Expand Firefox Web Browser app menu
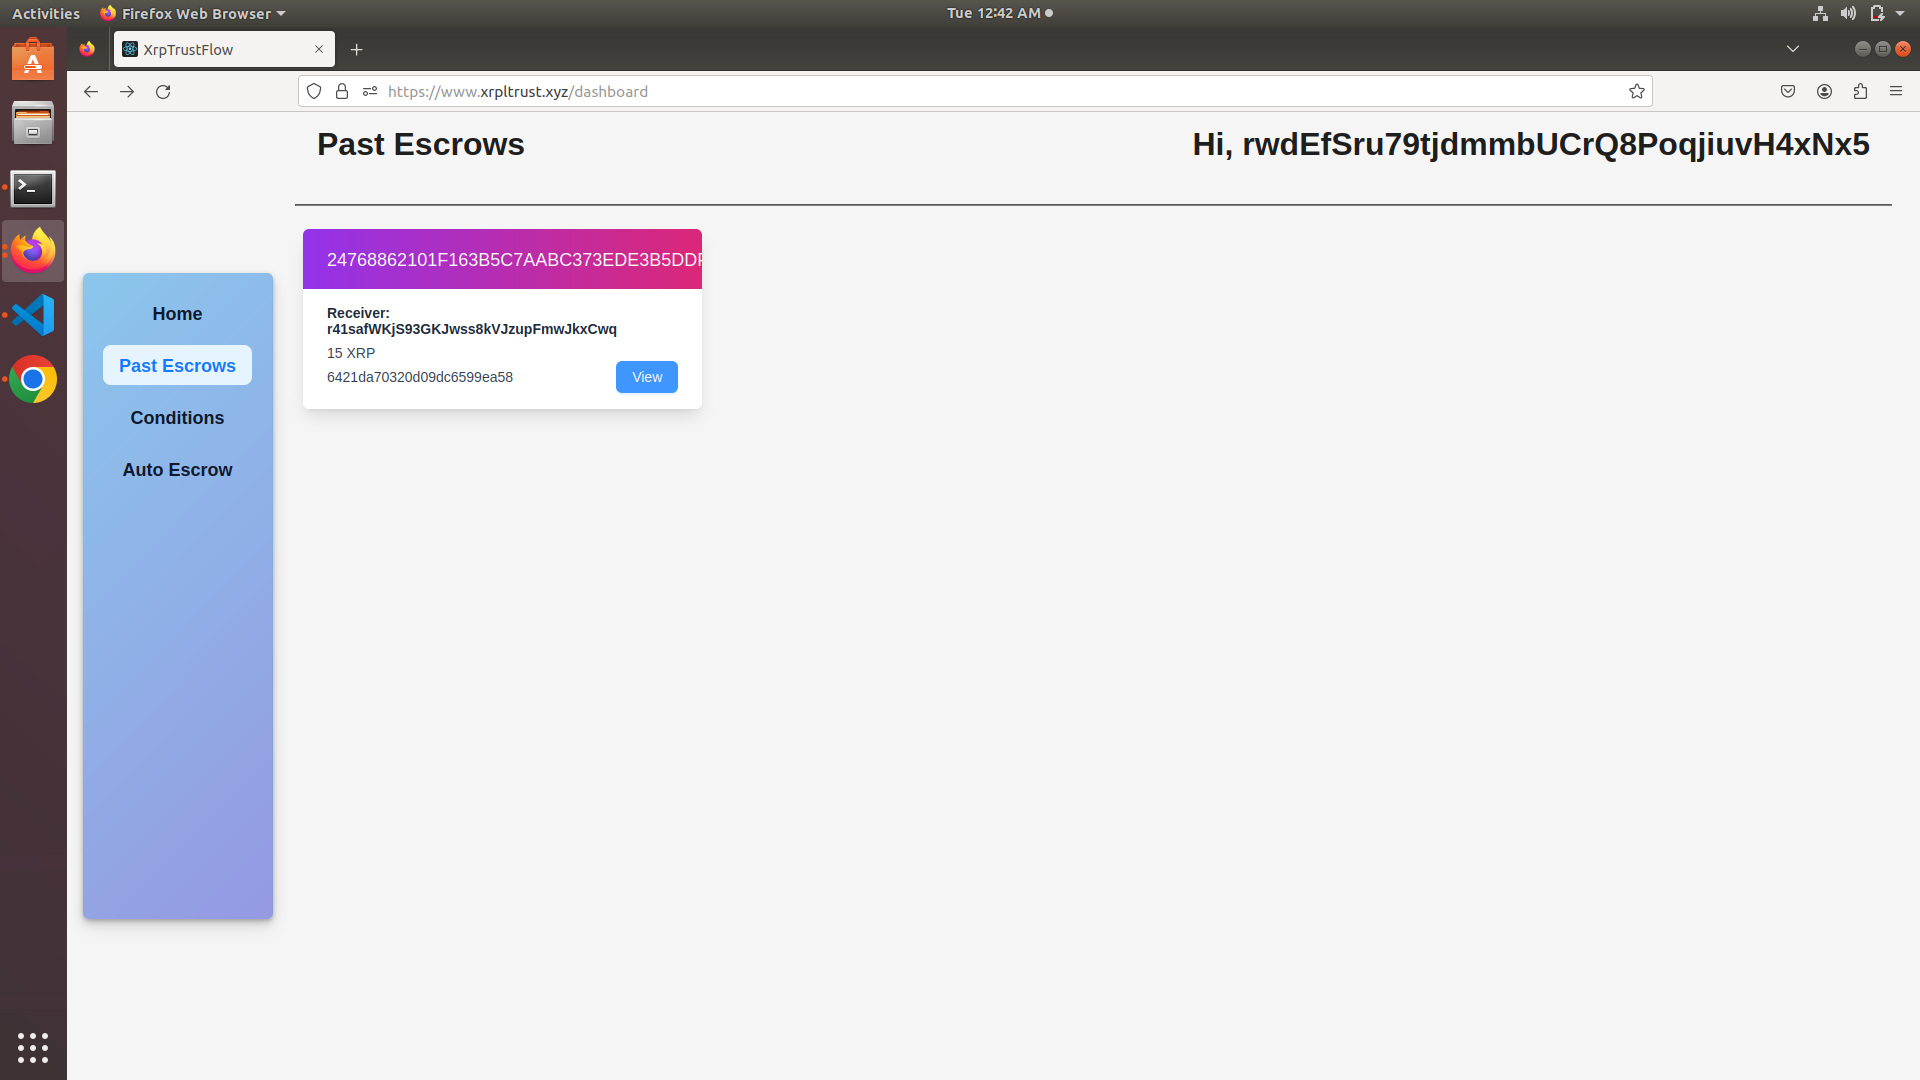The height and width of the screenshot is (1080, 1920). (x=193, y=13)
